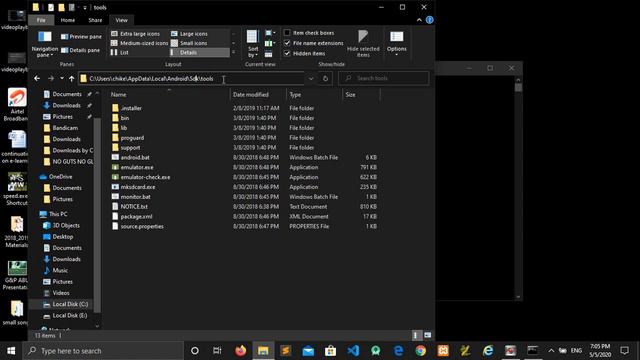Open the Mail app from taskbar
The width and height of the screenshot is (640, 360).
(x=308, y=351)
